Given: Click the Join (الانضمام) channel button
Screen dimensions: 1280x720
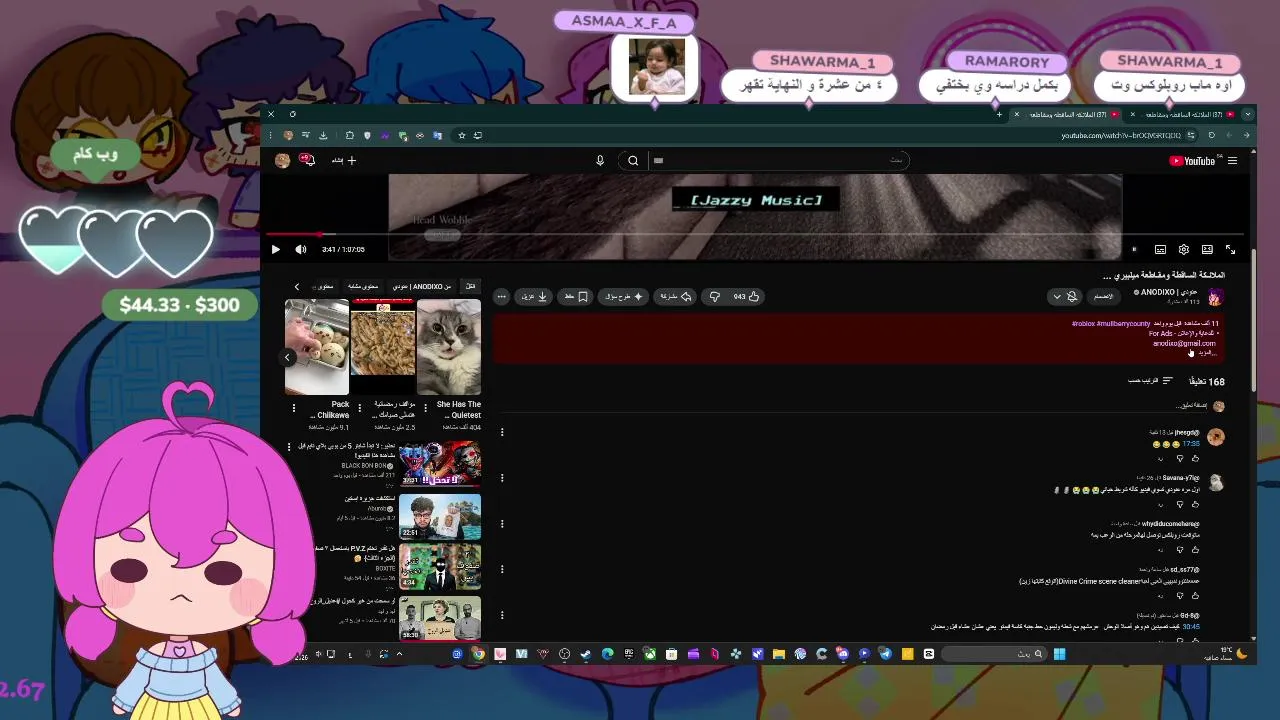Looking at the screenshot, I should [1103, 296].
